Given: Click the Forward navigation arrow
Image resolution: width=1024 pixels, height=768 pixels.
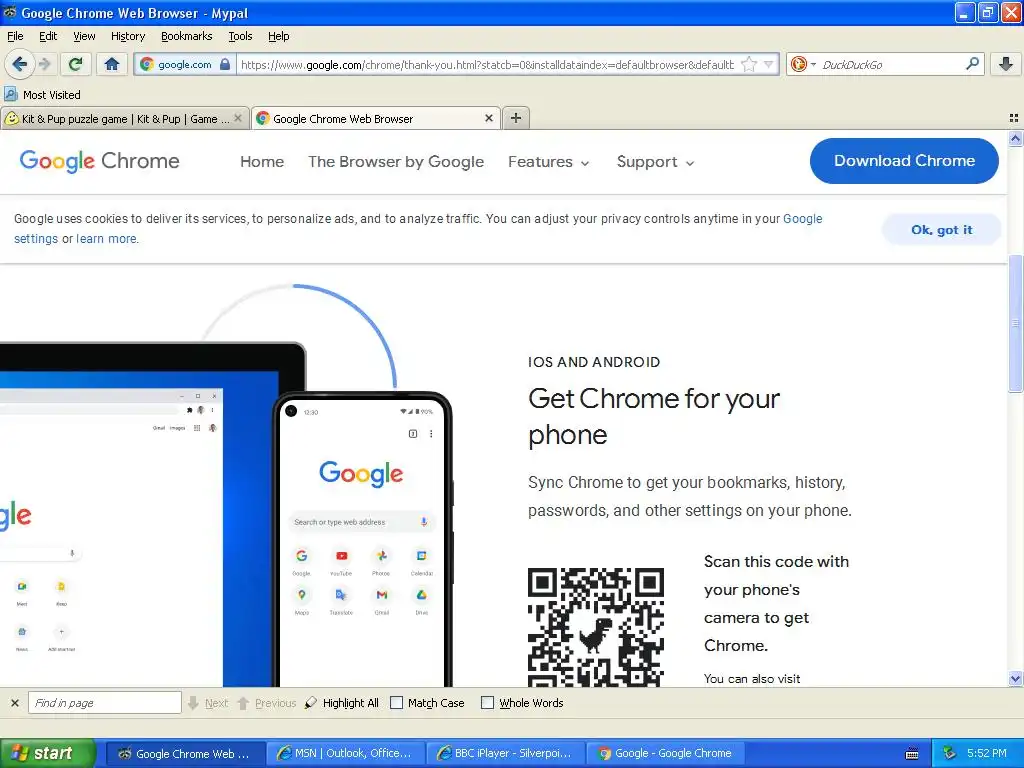Looking at the screenshot, I should (44, 64).
